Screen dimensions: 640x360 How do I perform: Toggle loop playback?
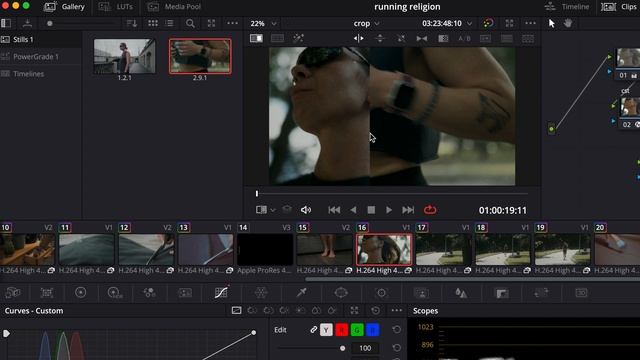[x=430, y=210]
